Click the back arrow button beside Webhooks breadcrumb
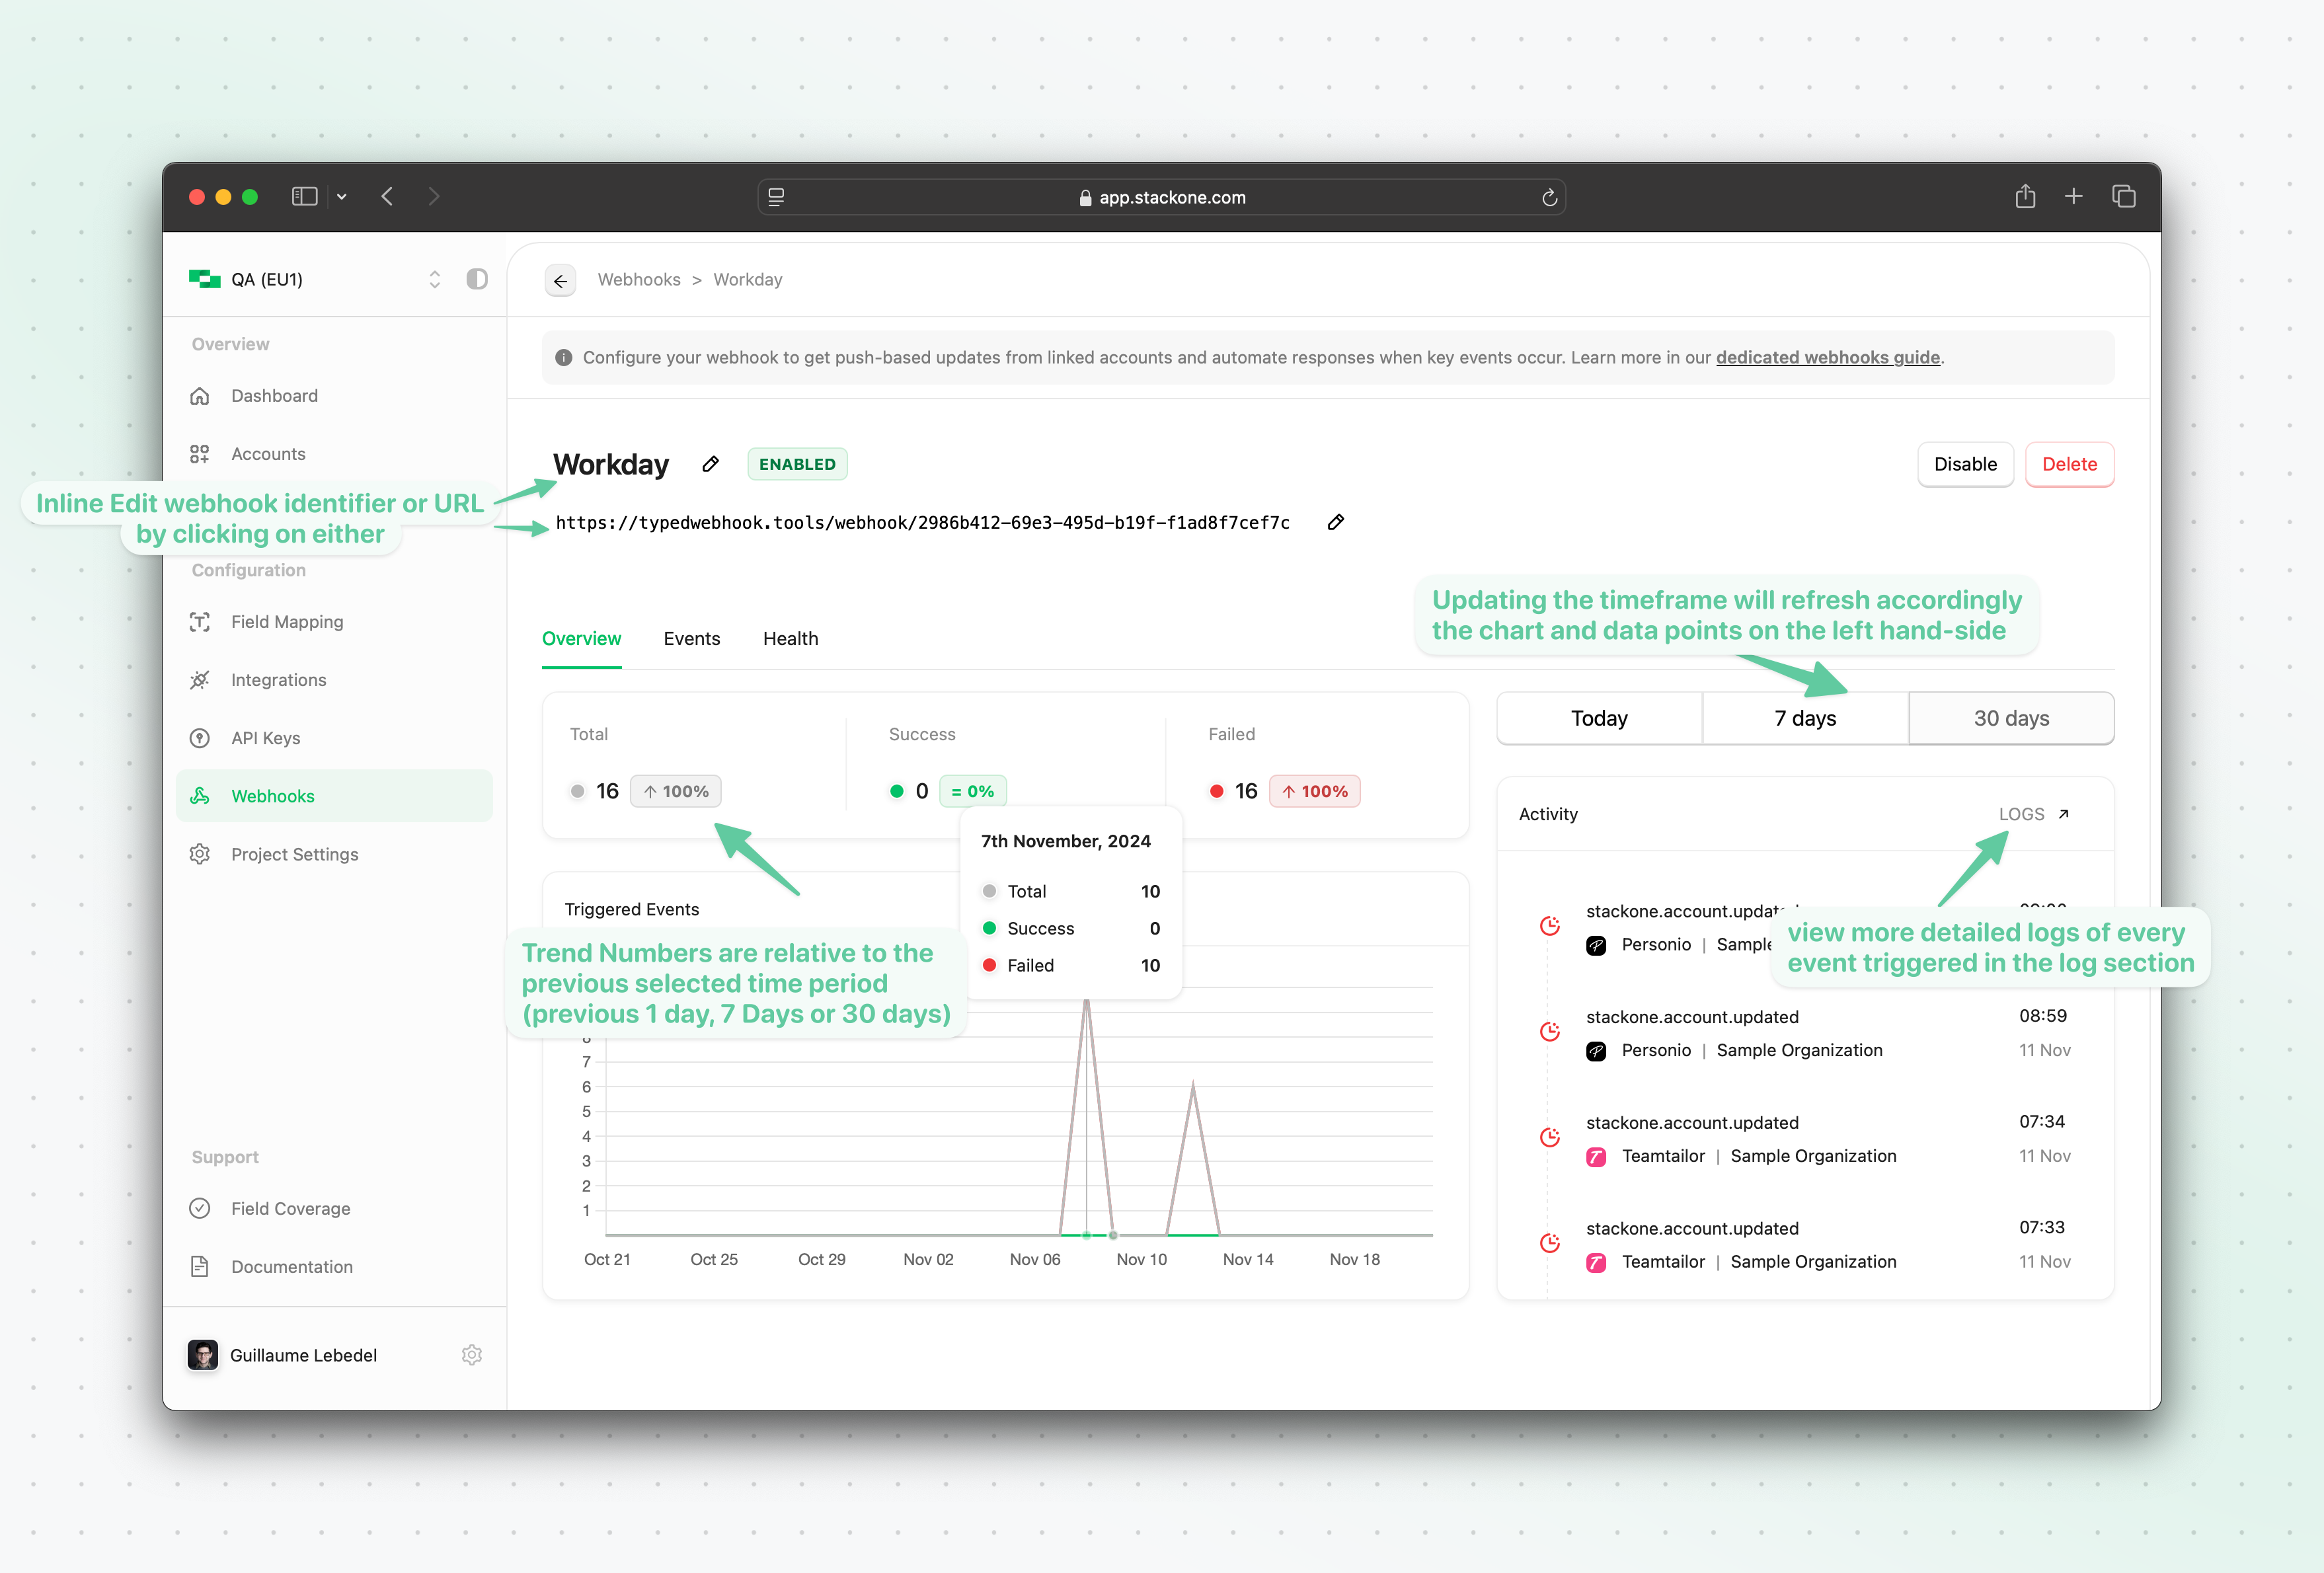The width and height of the screenshot is (2324, 1573). click(561, 281)
